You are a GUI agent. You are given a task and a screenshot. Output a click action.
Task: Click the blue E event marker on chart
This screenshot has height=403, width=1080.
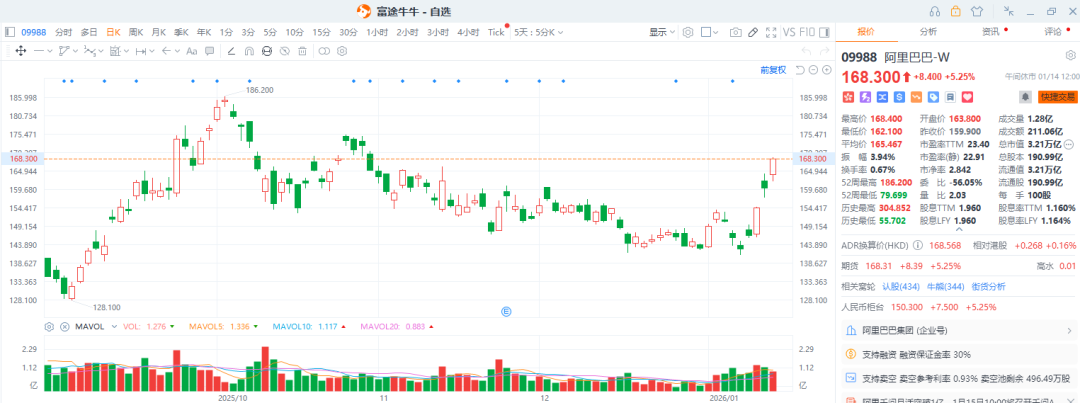pos(506,312)
